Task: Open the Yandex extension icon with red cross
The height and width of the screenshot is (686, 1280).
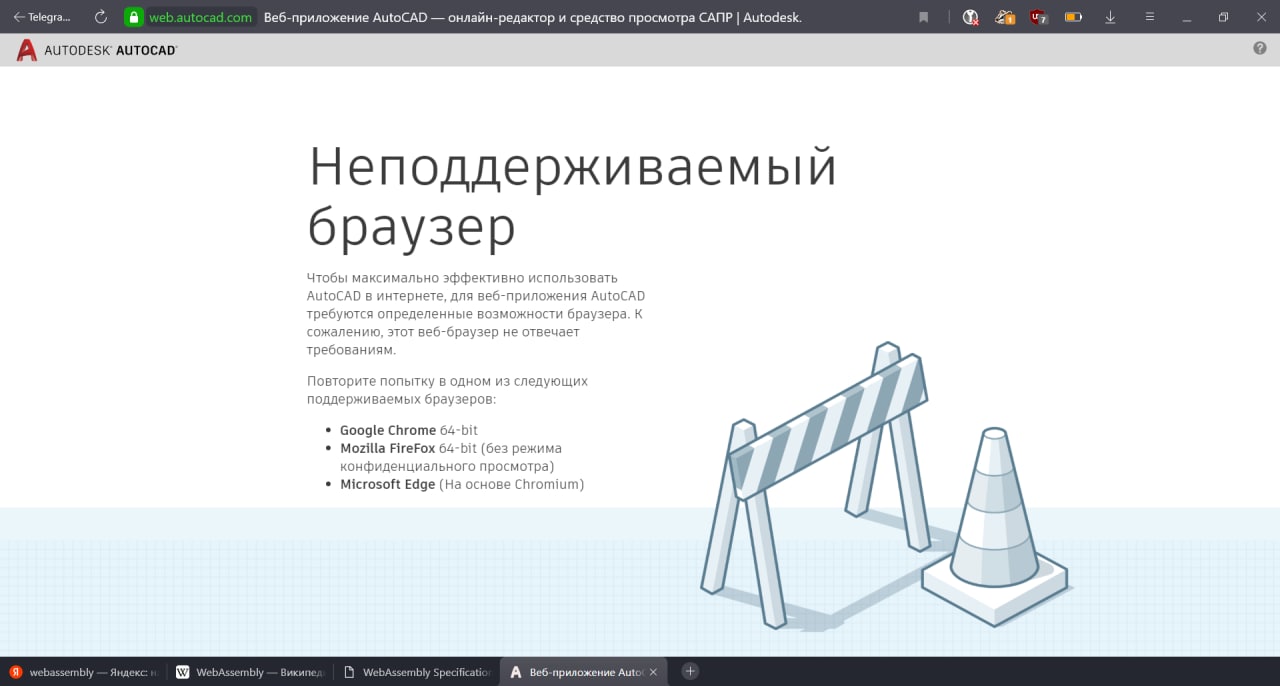Action: coord(970,17)
